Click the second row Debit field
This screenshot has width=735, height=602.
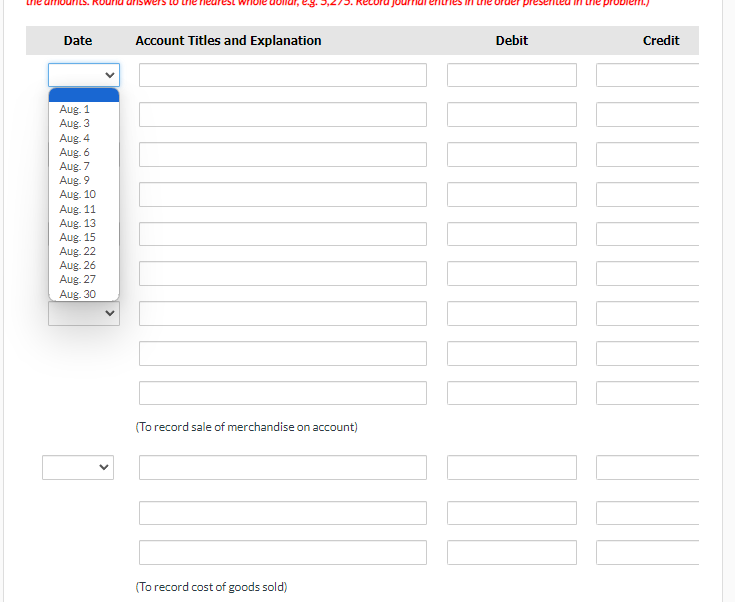tap(512, 114)
